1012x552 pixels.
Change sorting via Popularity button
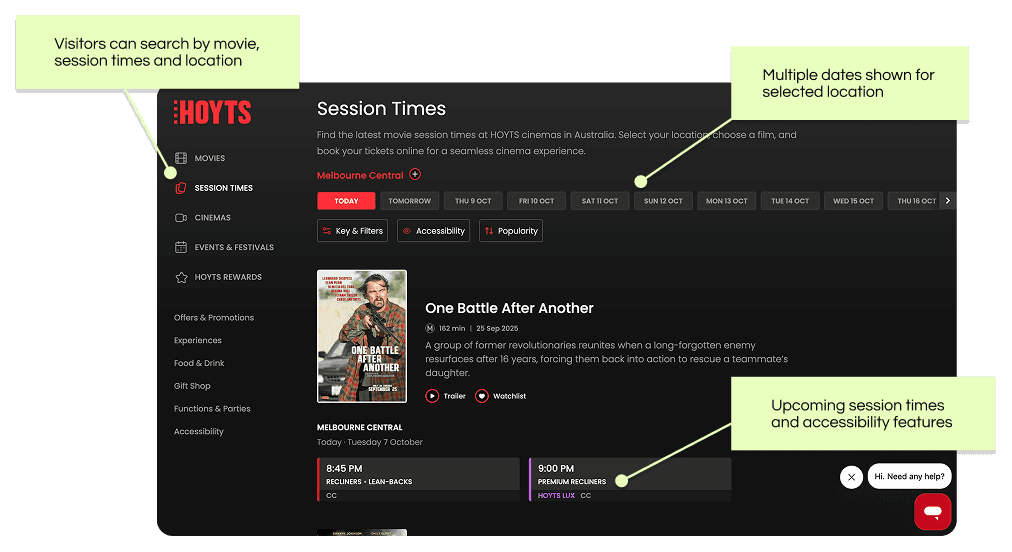[511, 230]
